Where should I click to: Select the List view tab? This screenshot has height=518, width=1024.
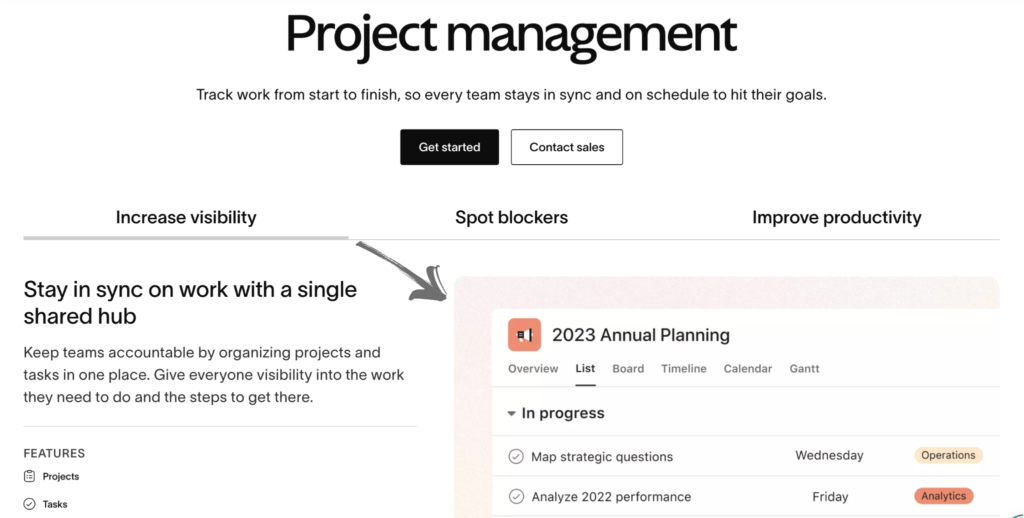pyautogui.click(x=585, y=368)
